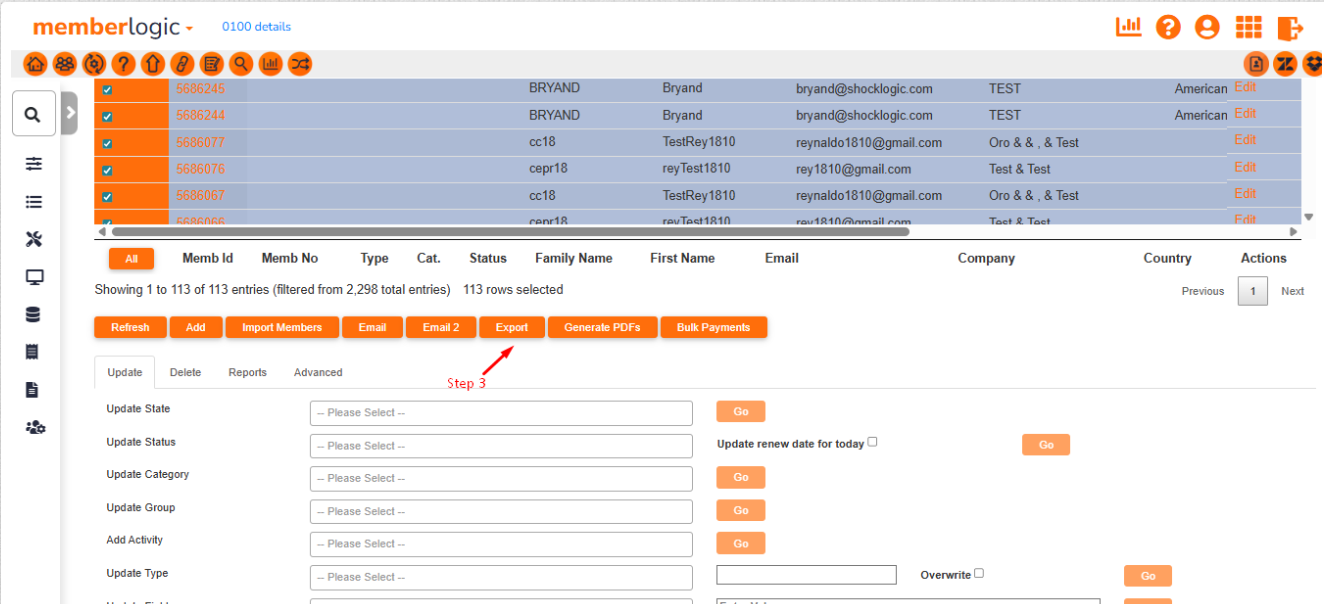Click the shuffle arrows toolbar icon

click(x=300, y=64)
